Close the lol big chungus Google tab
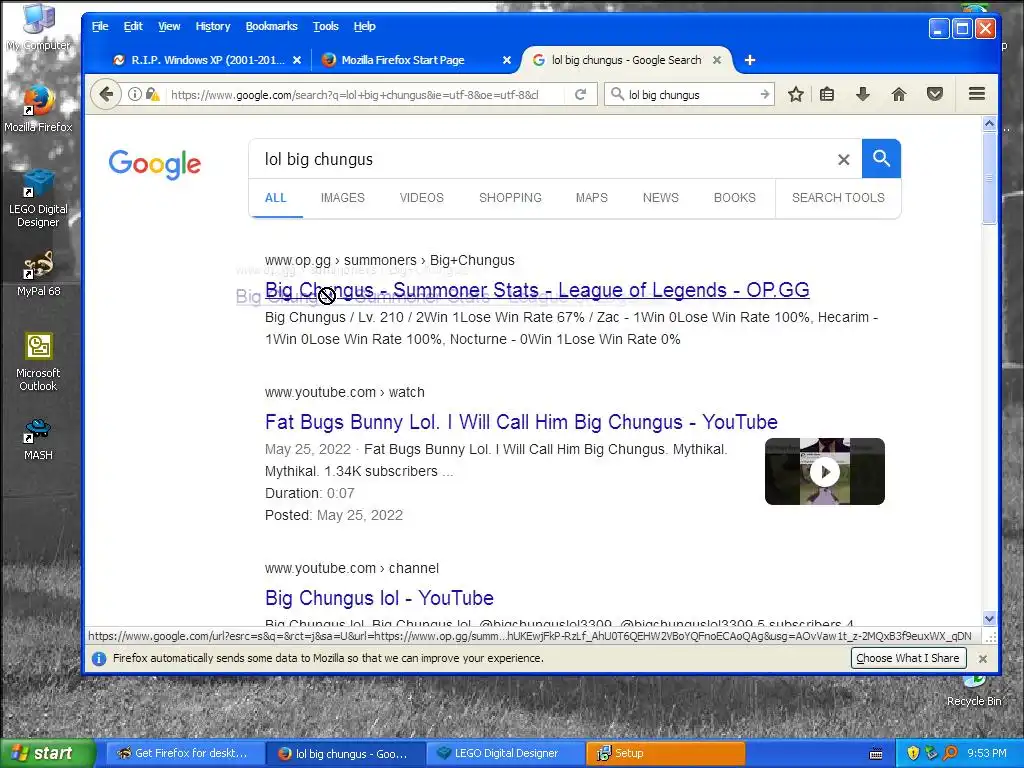The image size is (1024, 768). tap(716, 60)
